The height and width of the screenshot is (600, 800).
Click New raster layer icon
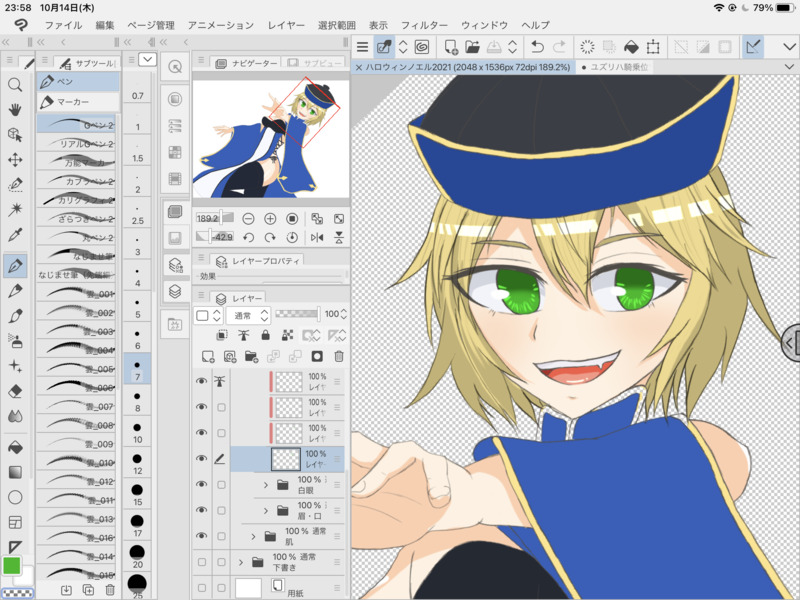click(x=208, y=356)
